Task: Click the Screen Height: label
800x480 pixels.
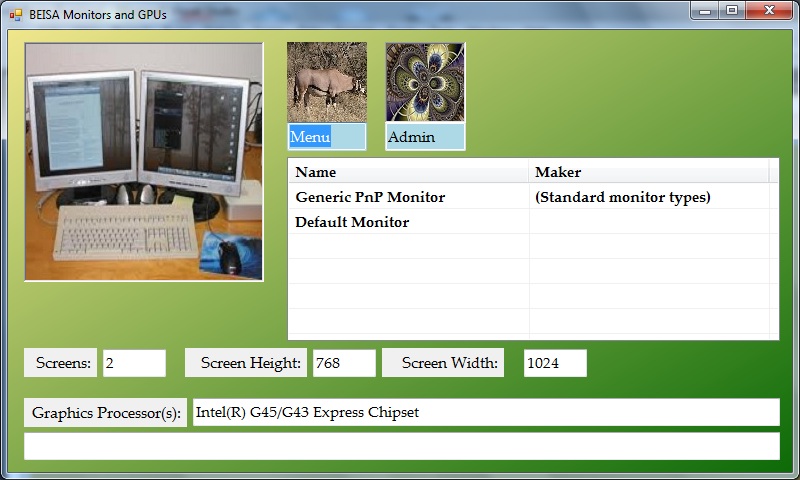Action: pos(246,363)
